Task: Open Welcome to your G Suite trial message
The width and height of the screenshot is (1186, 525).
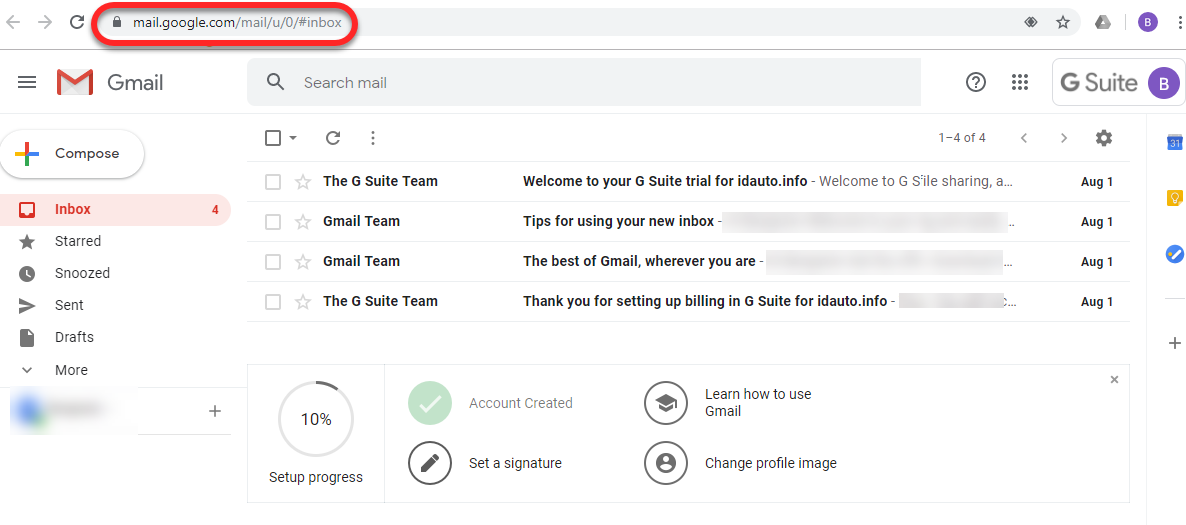Action: pos(688,182)
